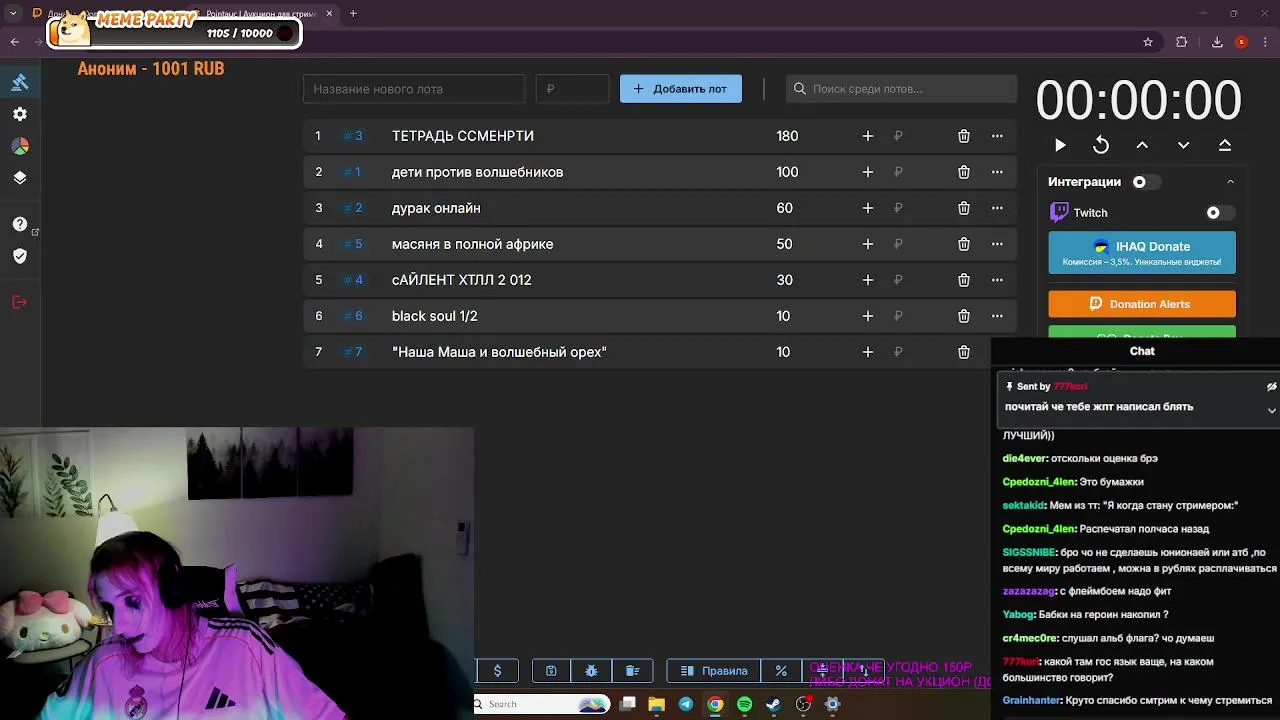
Task: Open browser extensions puzzle icon
Action: coord(1182,42)
